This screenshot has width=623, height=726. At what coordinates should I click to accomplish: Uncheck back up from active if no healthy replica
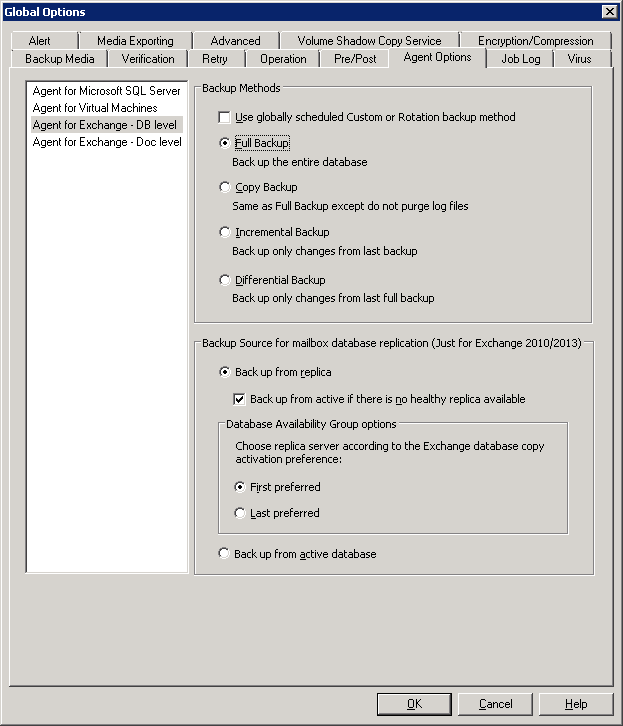240,399
